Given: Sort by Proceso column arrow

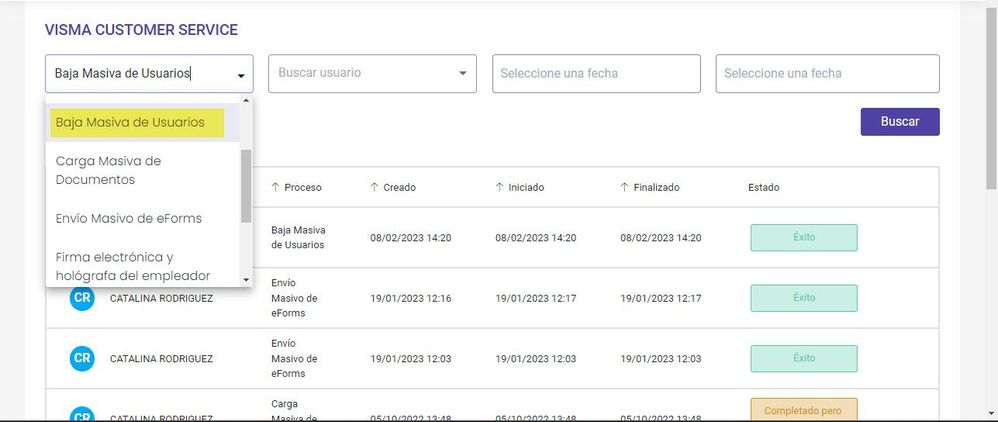Looking at the screenshot, I should (275, 188).
